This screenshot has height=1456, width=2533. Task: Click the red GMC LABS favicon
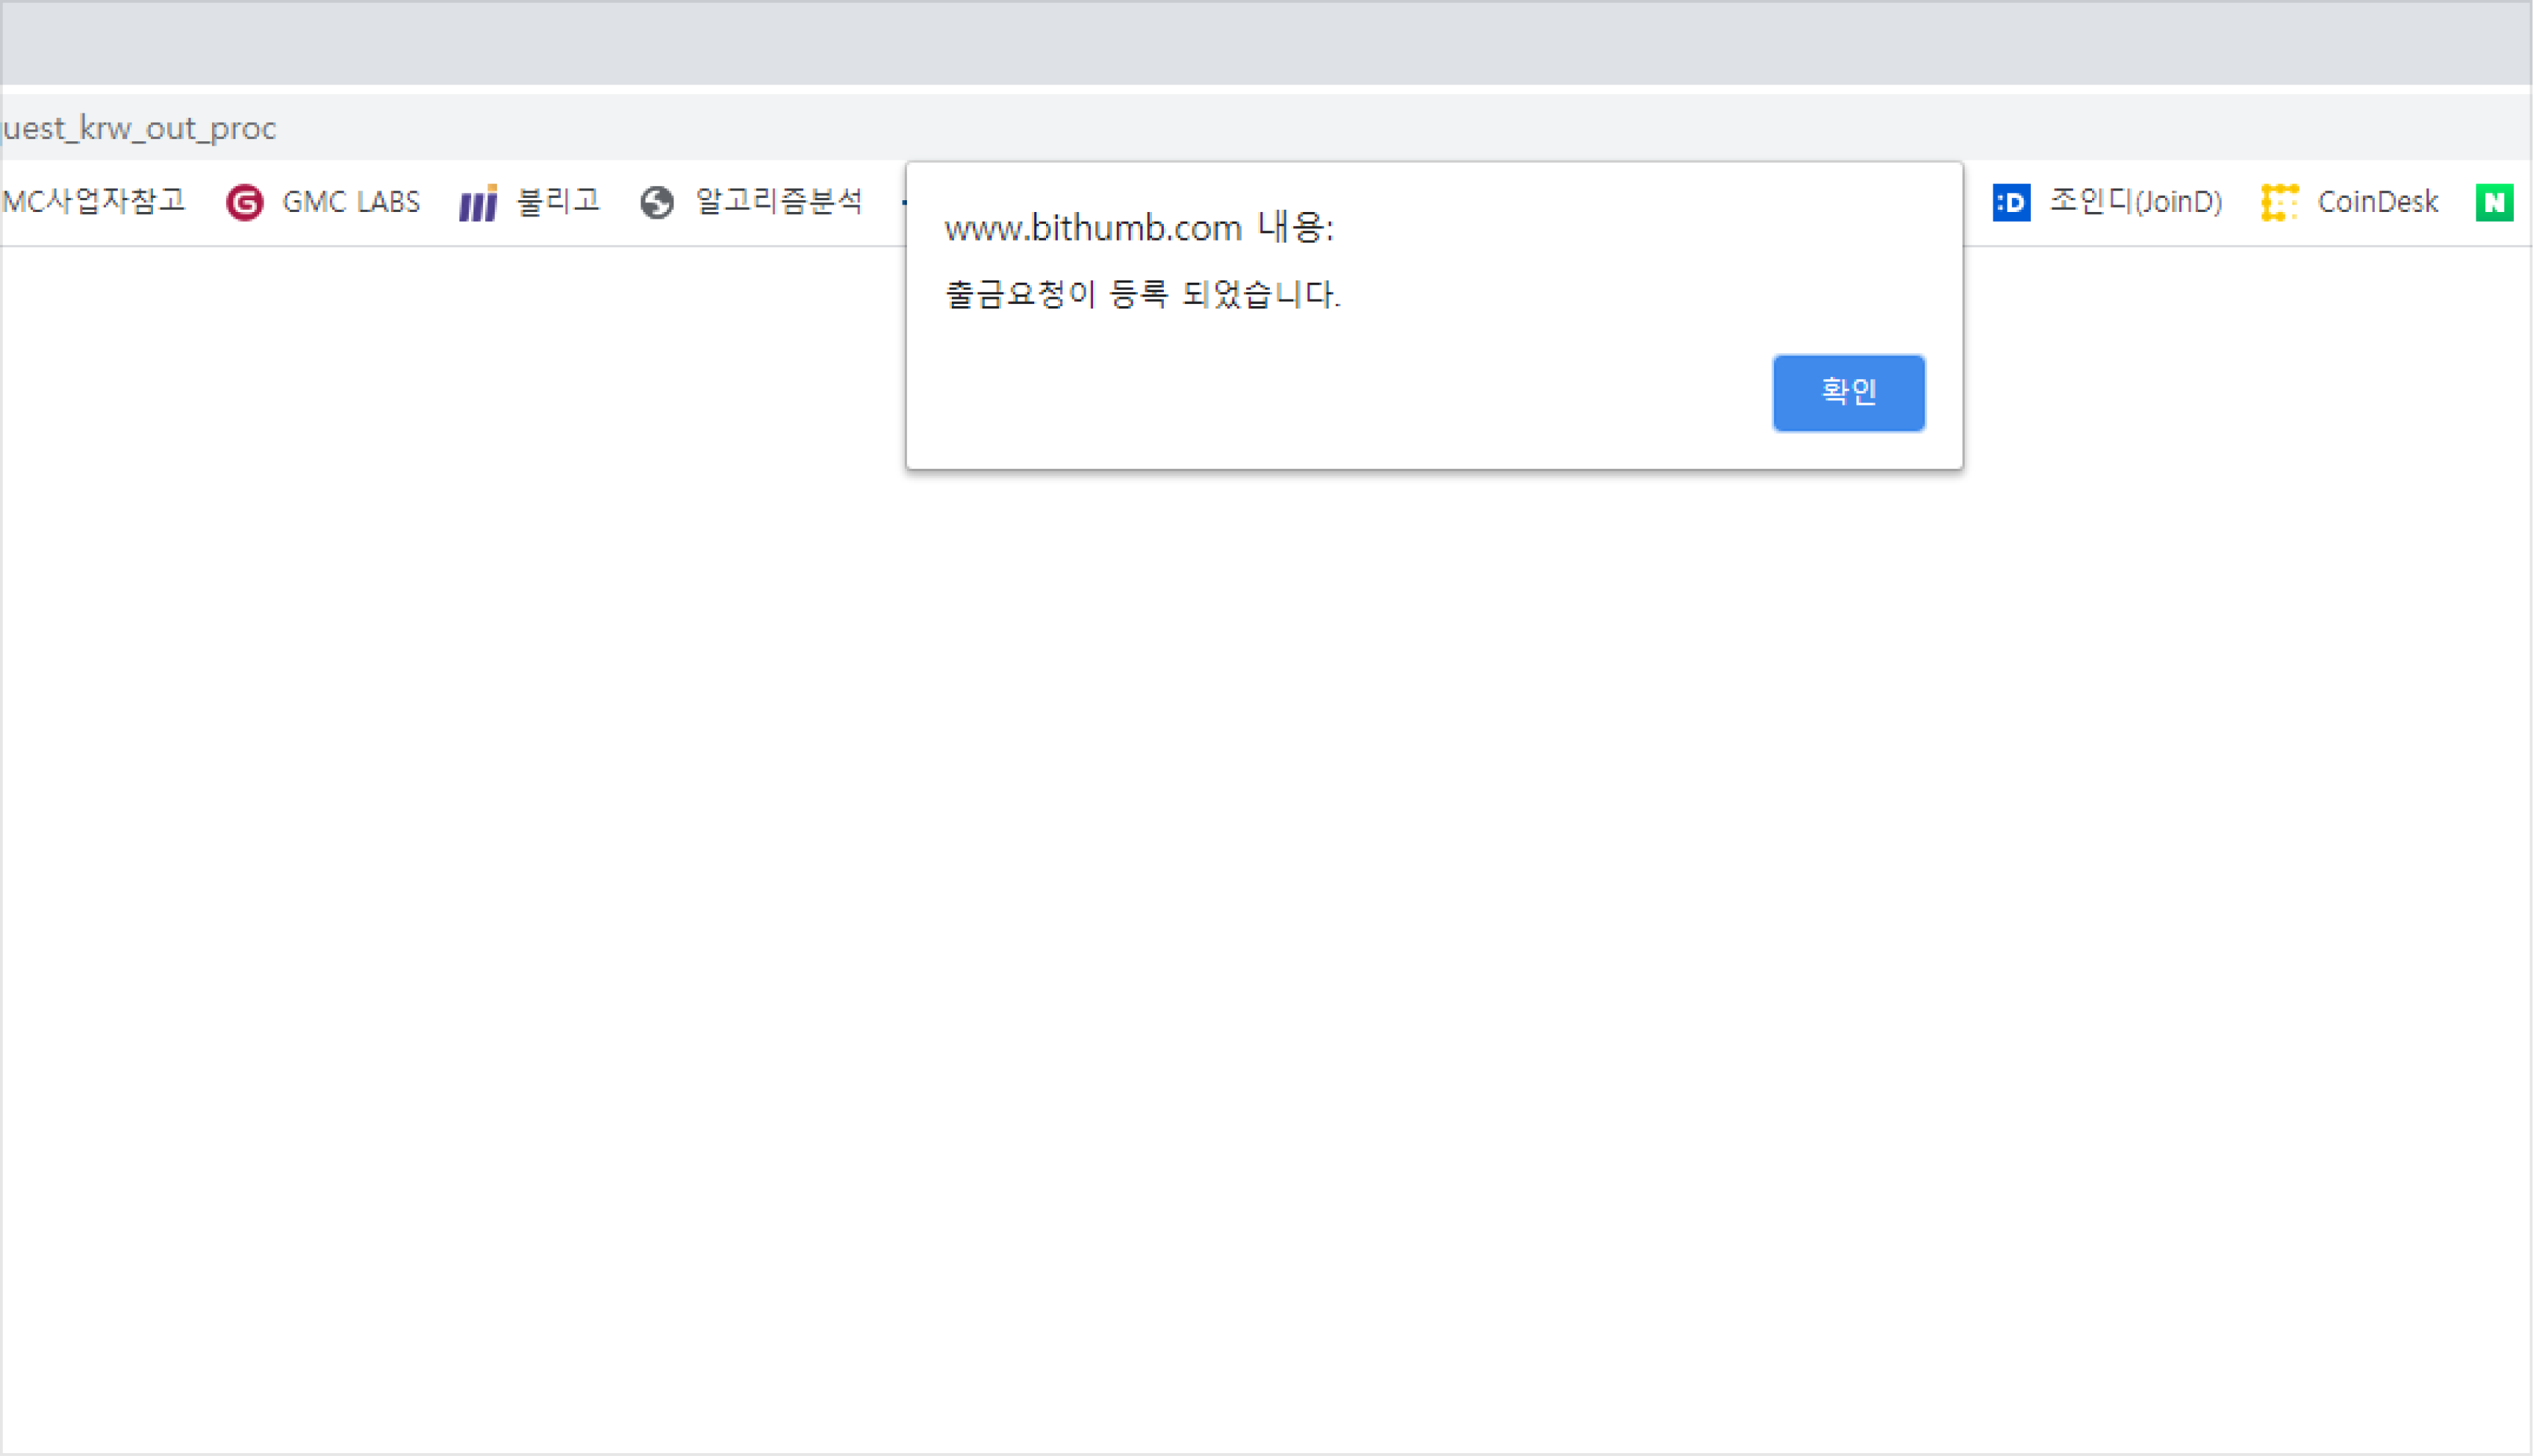[x=244, y=203]
